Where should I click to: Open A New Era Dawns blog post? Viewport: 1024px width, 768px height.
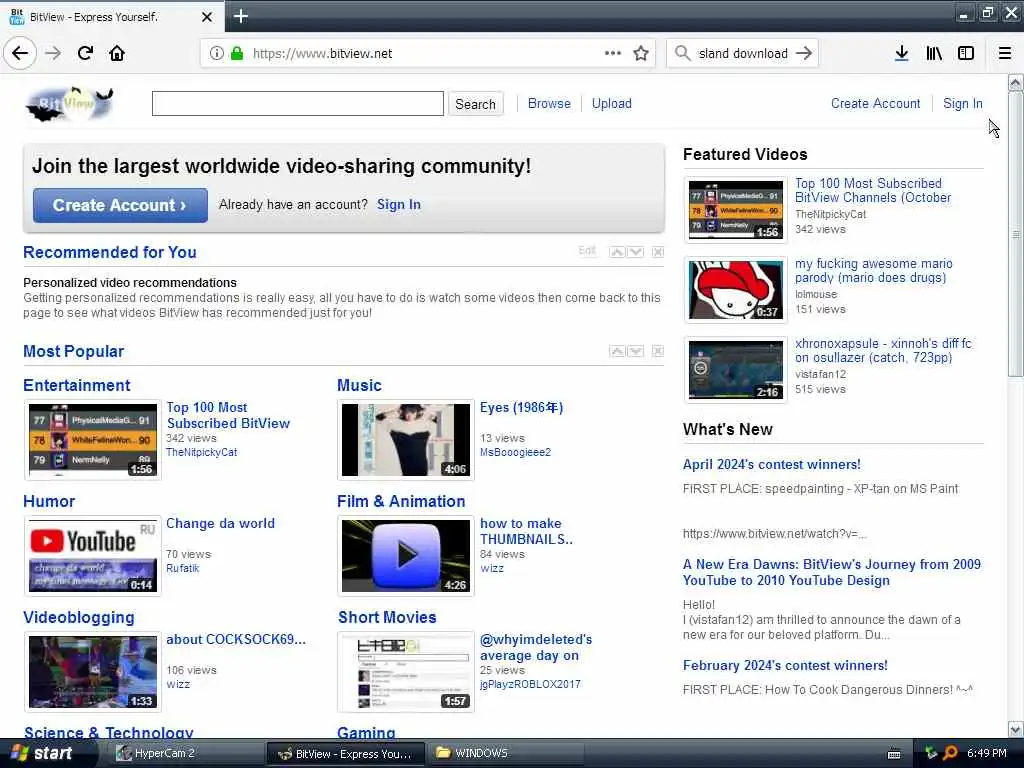(831, 572)
